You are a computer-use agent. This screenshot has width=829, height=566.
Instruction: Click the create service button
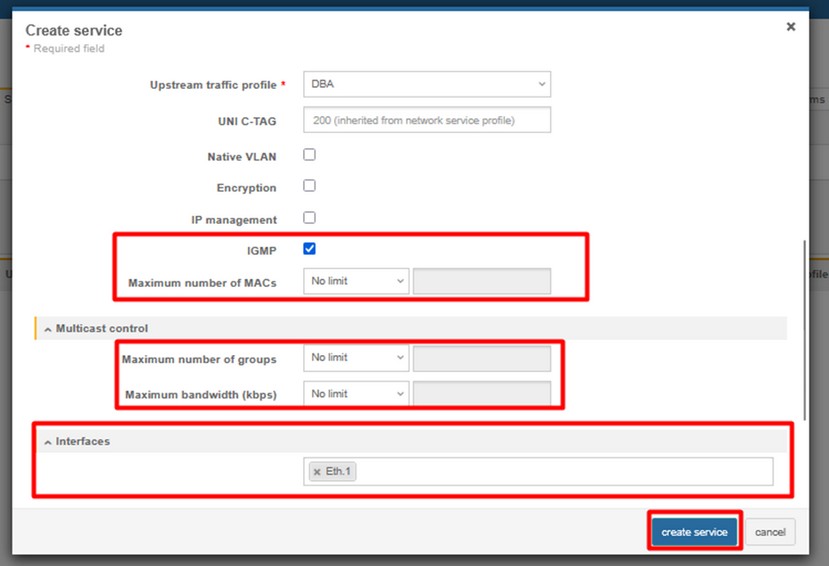point(695,532)
